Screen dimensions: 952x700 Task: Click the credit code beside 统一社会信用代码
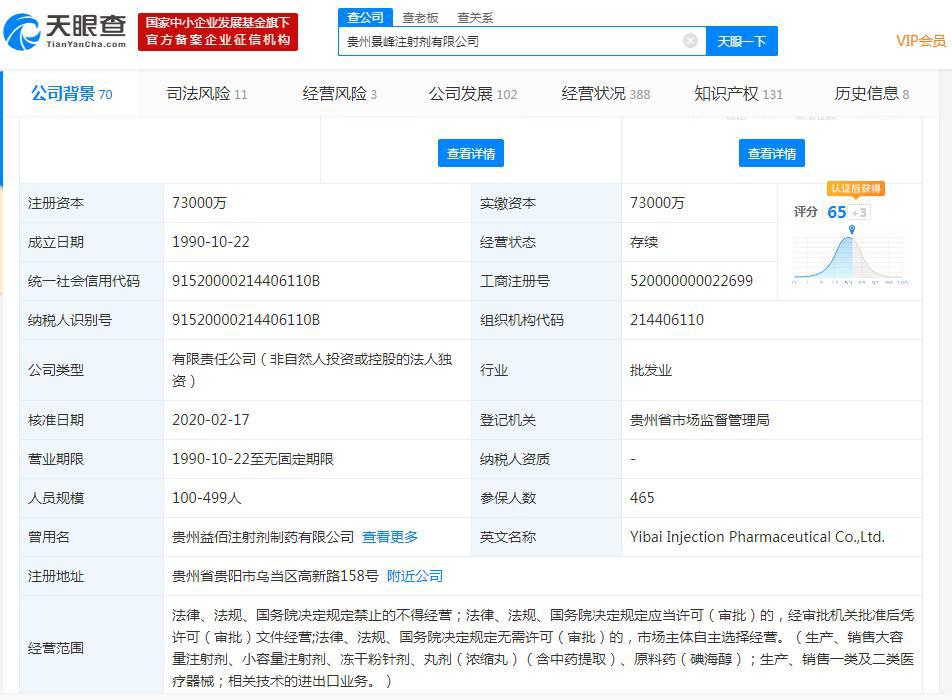pyautogui.click(x=246, y=281)
